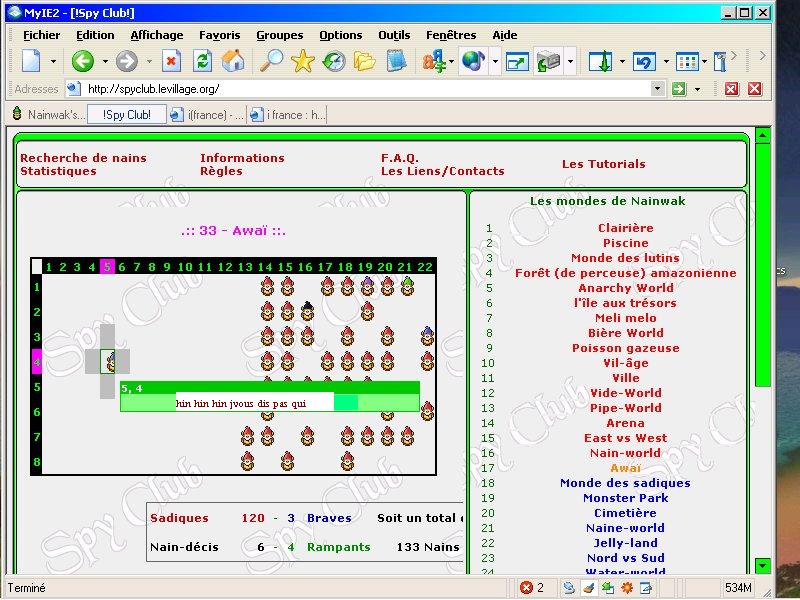Screen dimensions: 800x600
Task: Click the blue undo arrow window icon
Action: pos(644,61)
